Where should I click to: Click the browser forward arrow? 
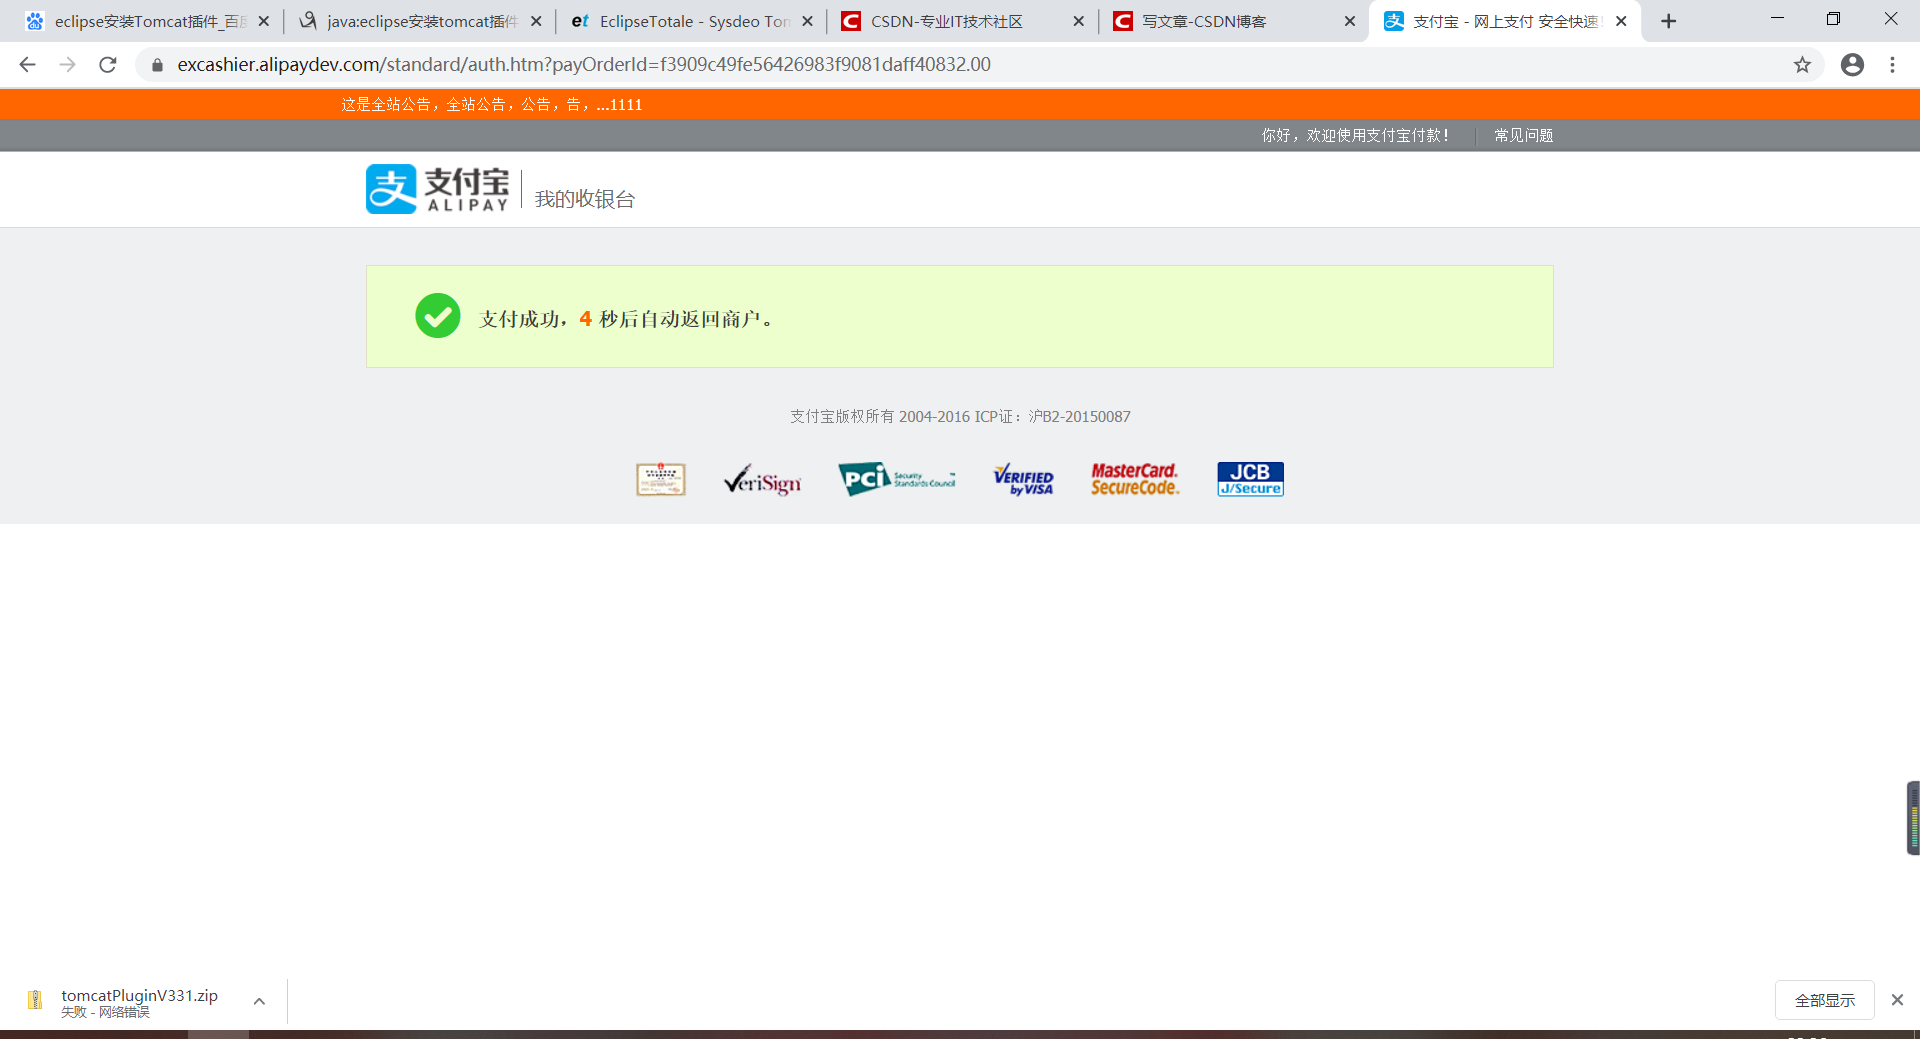click(67, 65)
